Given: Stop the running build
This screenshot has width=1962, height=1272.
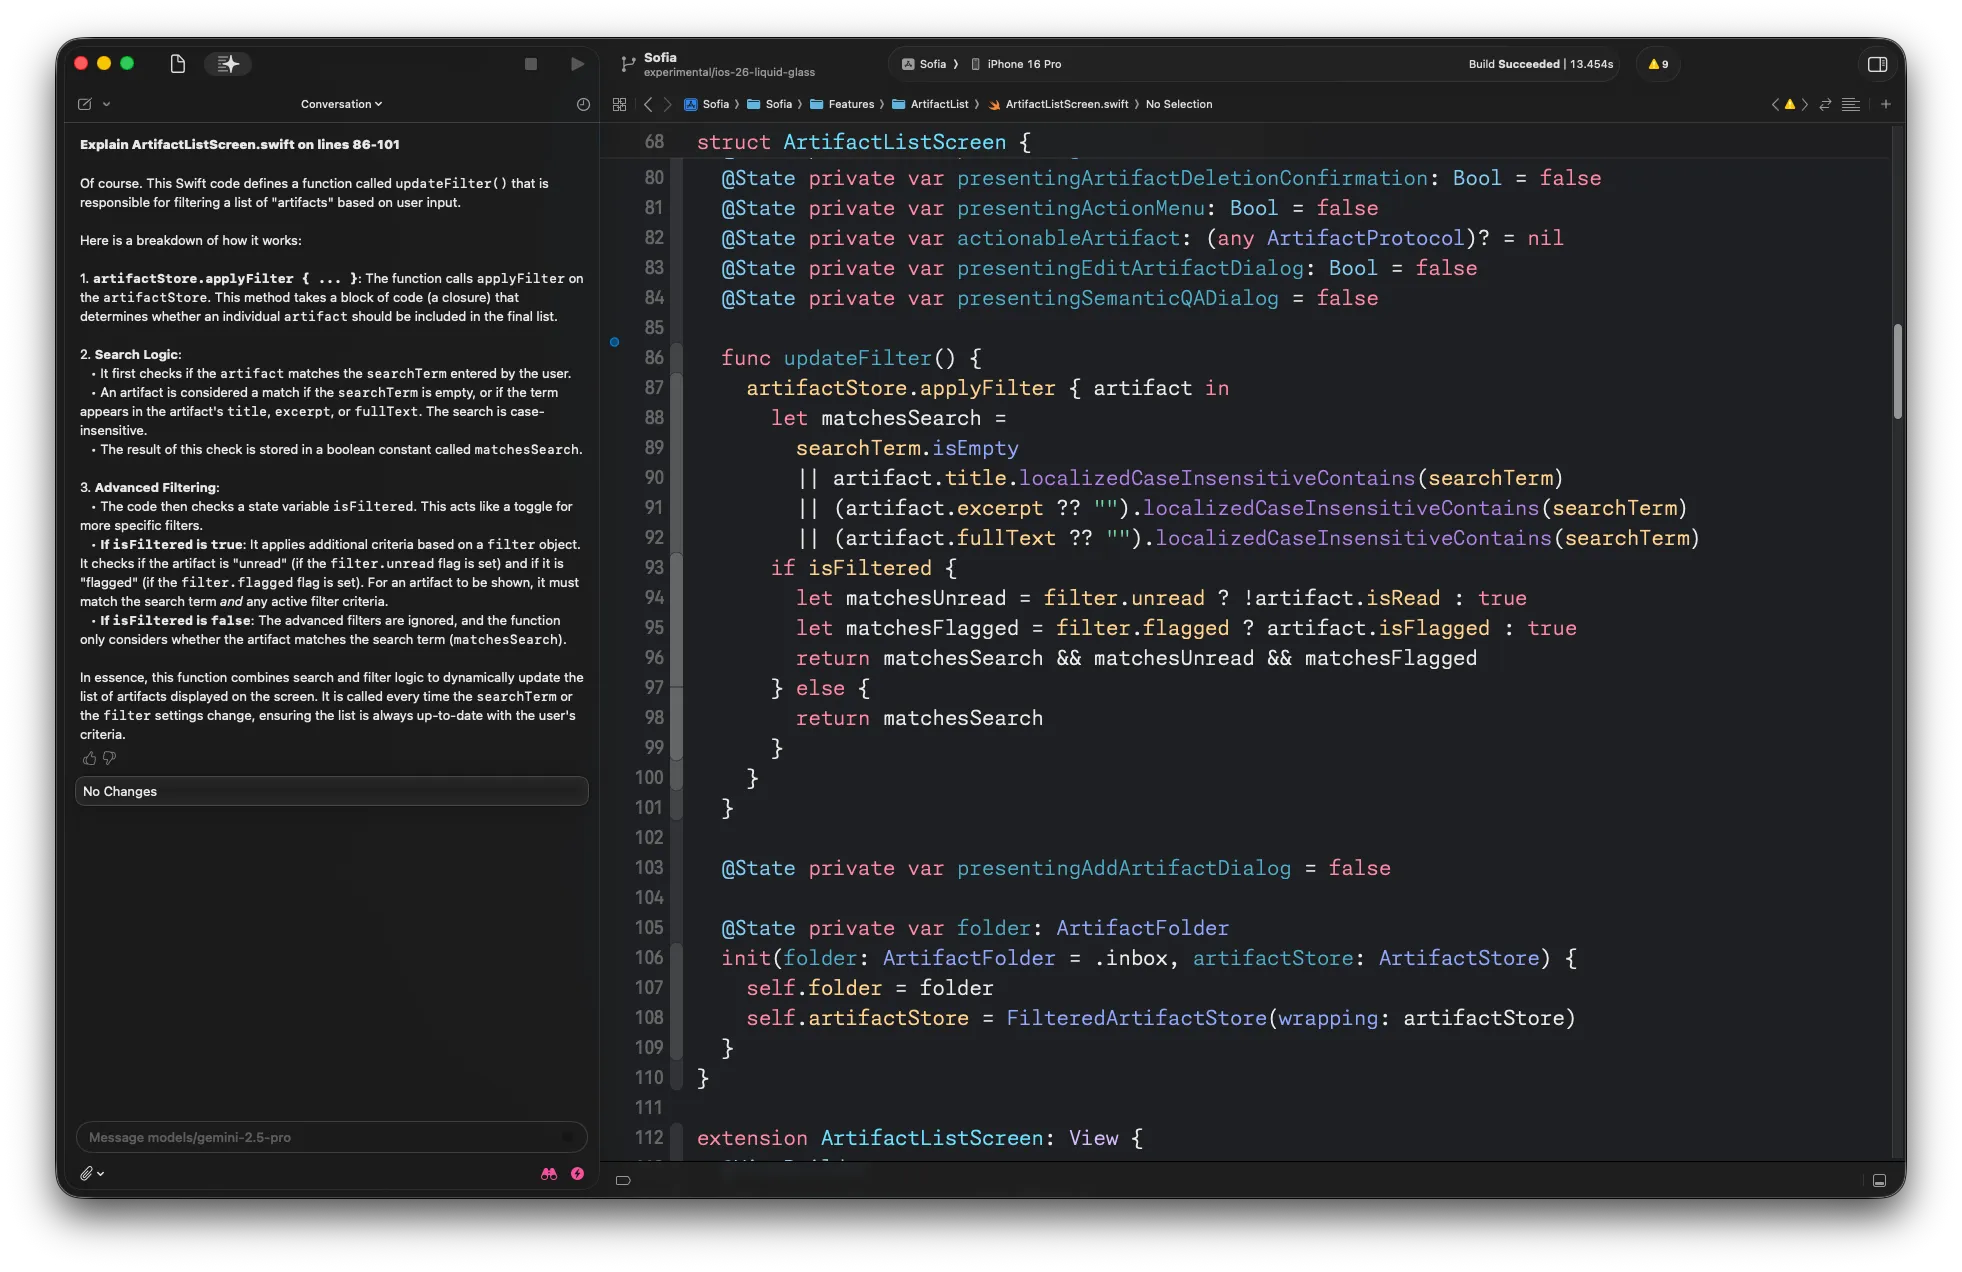Looking at the screenshot, I should coord(531,64).
